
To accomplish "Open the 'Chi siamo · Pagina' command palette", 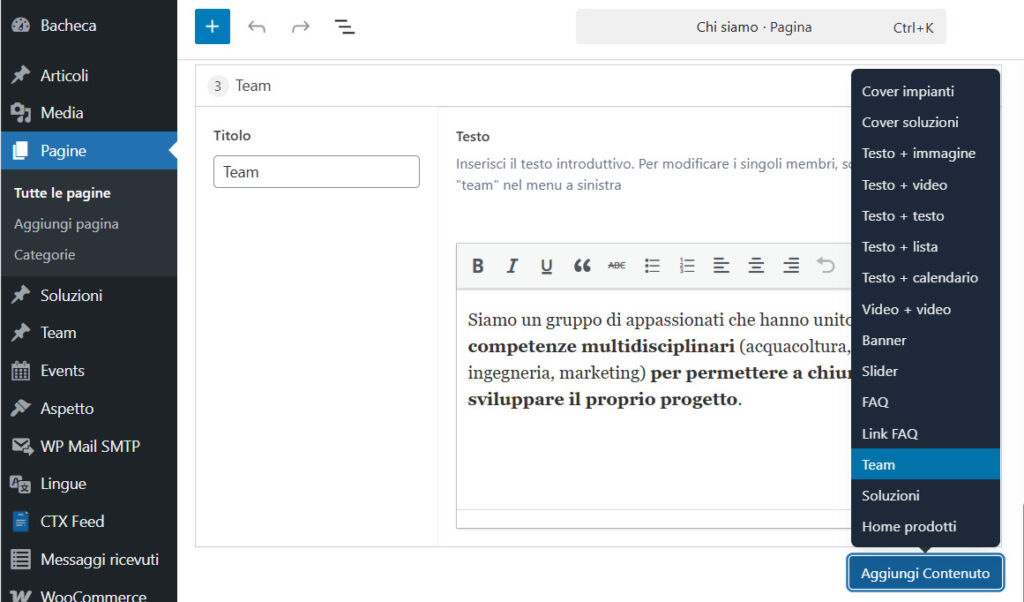I will [x=760, y=27].
